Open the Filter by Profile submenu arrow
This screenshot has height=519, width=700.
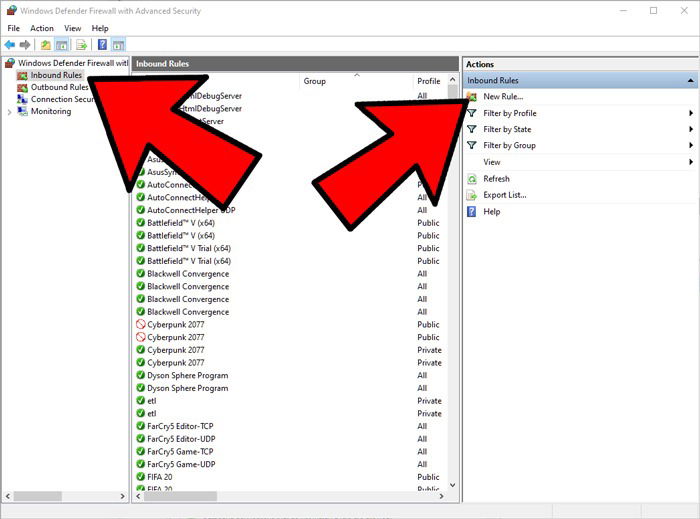coord(691,113)
